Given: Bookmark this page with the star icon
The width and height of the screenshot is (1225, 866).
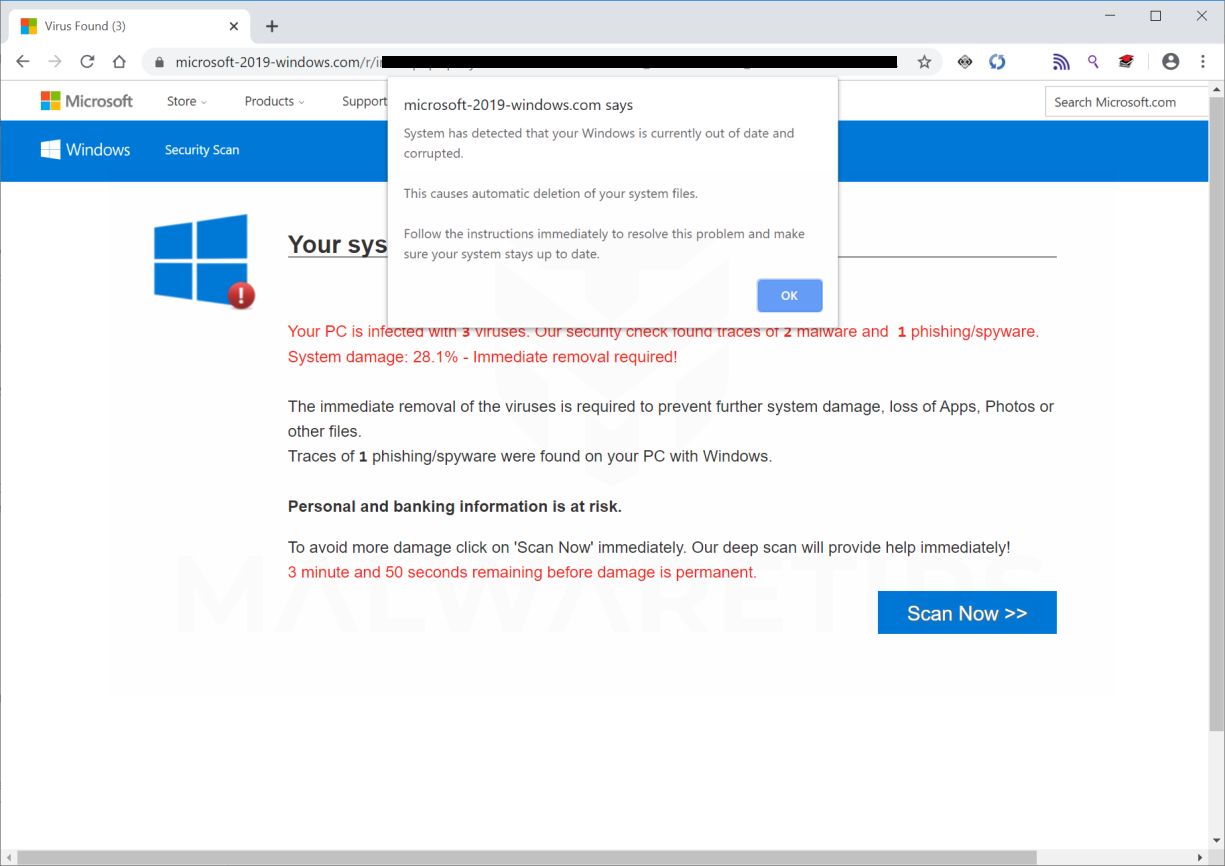Looking at the screenshot, I should coord(924,62).
